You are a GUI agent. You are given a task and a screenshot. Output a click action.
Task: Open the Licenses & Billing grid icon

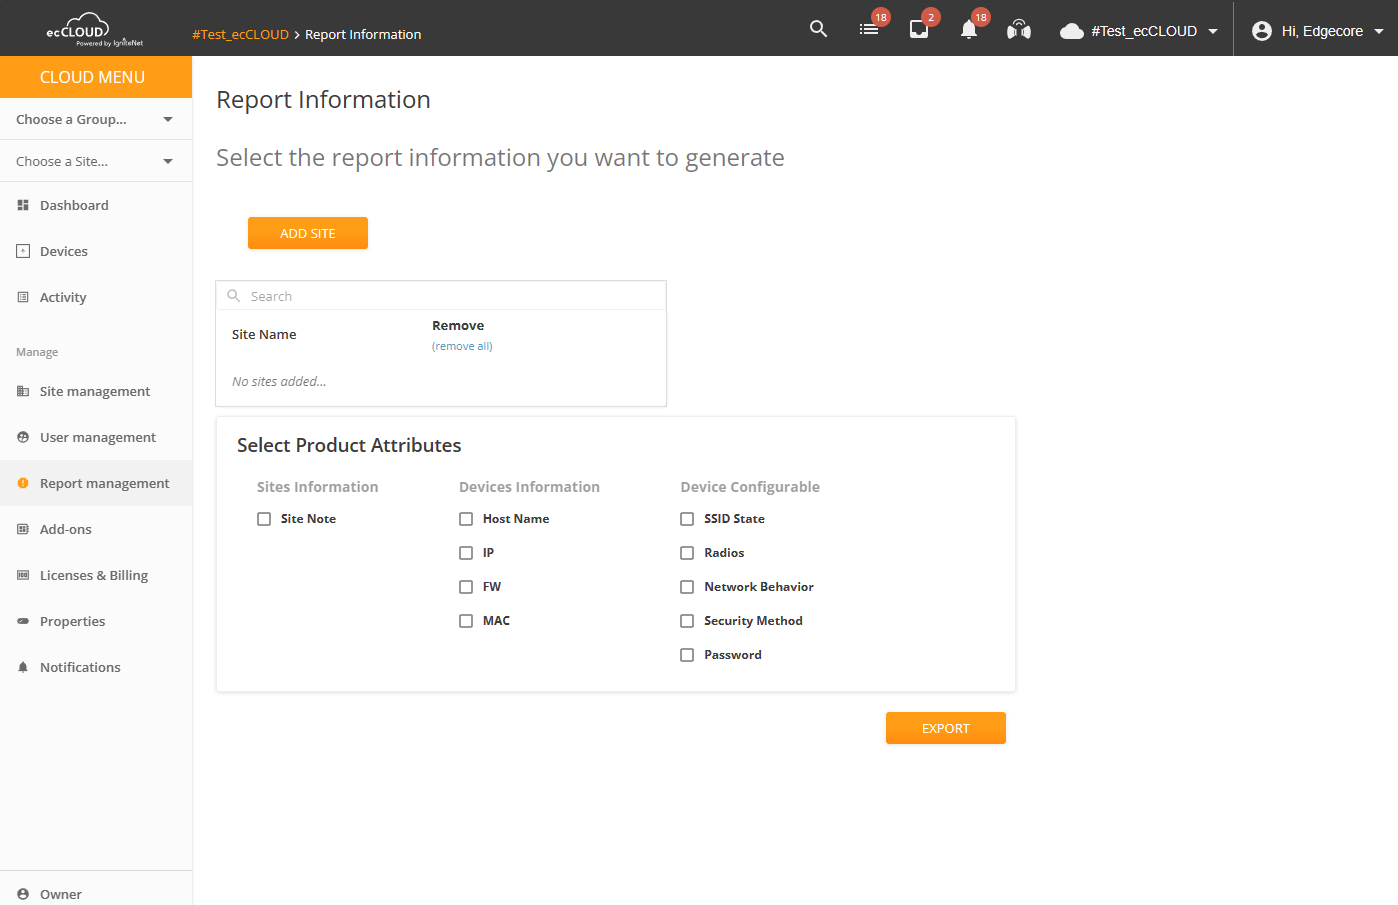tap(22, 575)
